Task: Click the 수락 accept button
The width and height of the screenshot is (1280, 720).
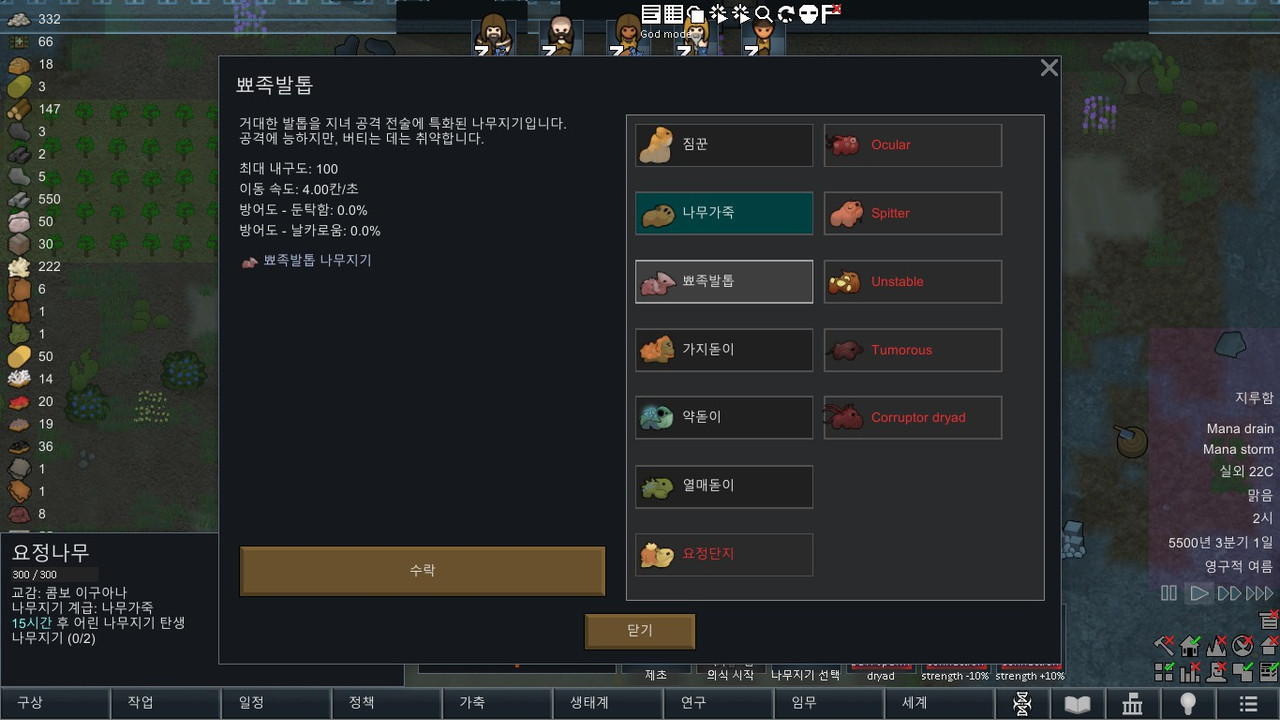Action: click(x=422, y=571)
